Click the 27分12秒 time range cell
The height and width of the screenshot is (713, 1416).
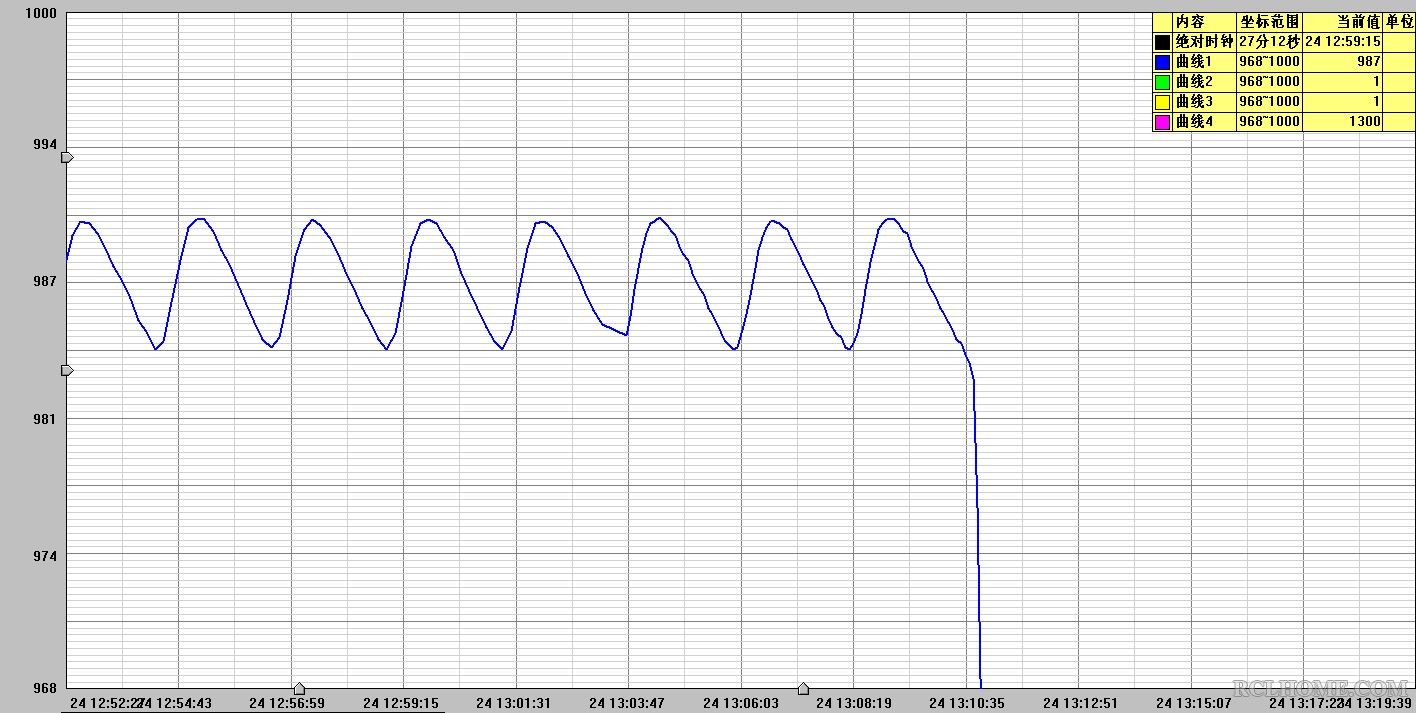click(x=1270, y=42)
